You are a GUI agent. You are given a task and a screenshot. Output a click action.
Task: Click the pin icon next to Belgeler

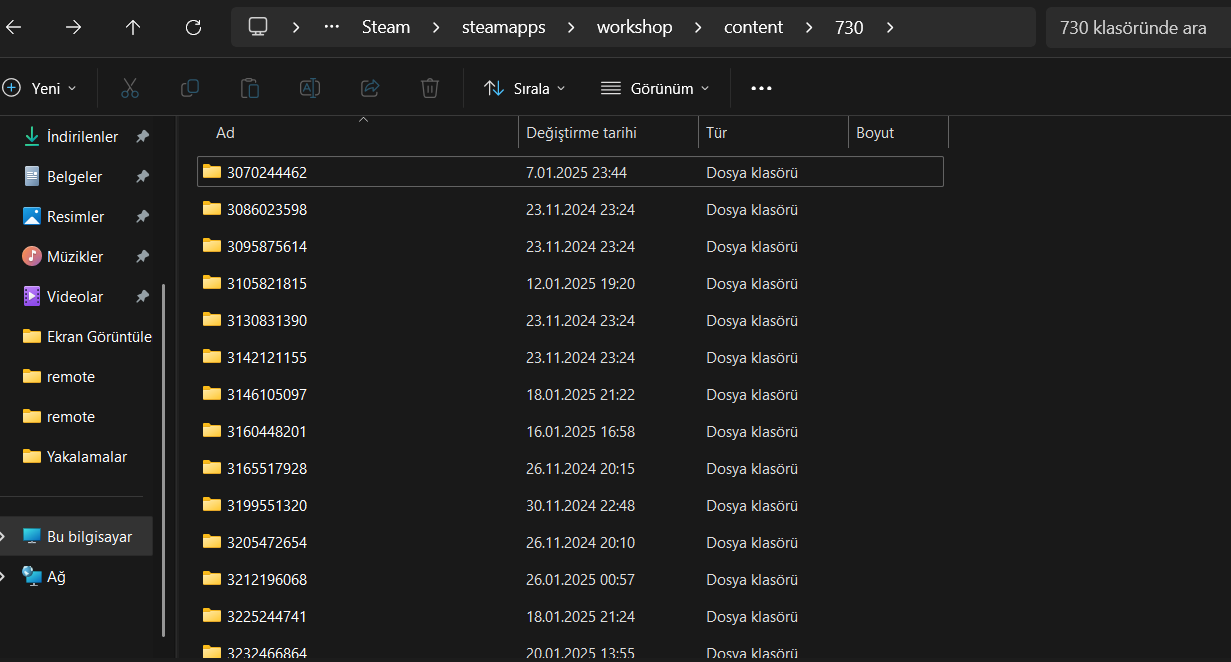tap(142, 176)
